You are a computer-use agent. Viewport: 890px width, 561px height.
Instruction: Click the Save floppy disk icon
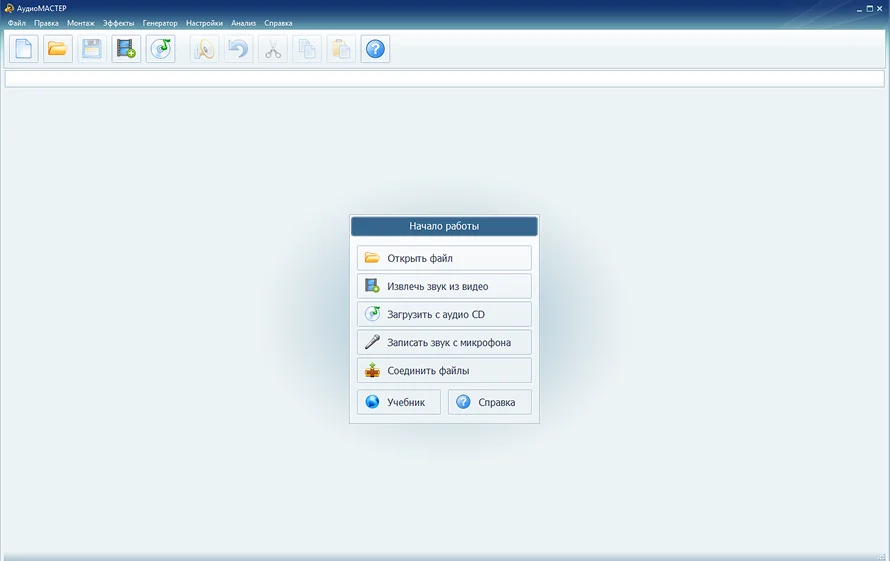pyautogui.click(x=92, y=49)
